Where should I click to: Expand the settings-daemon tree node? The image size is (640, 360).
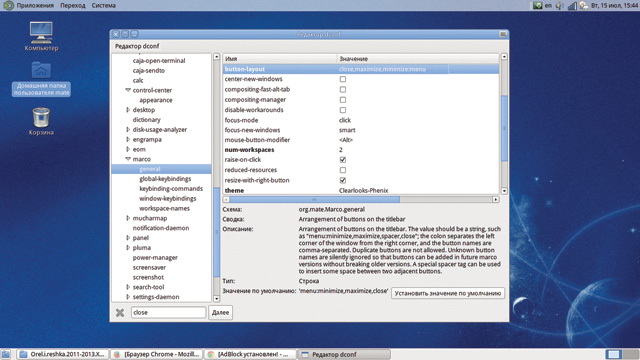[128, 297]
